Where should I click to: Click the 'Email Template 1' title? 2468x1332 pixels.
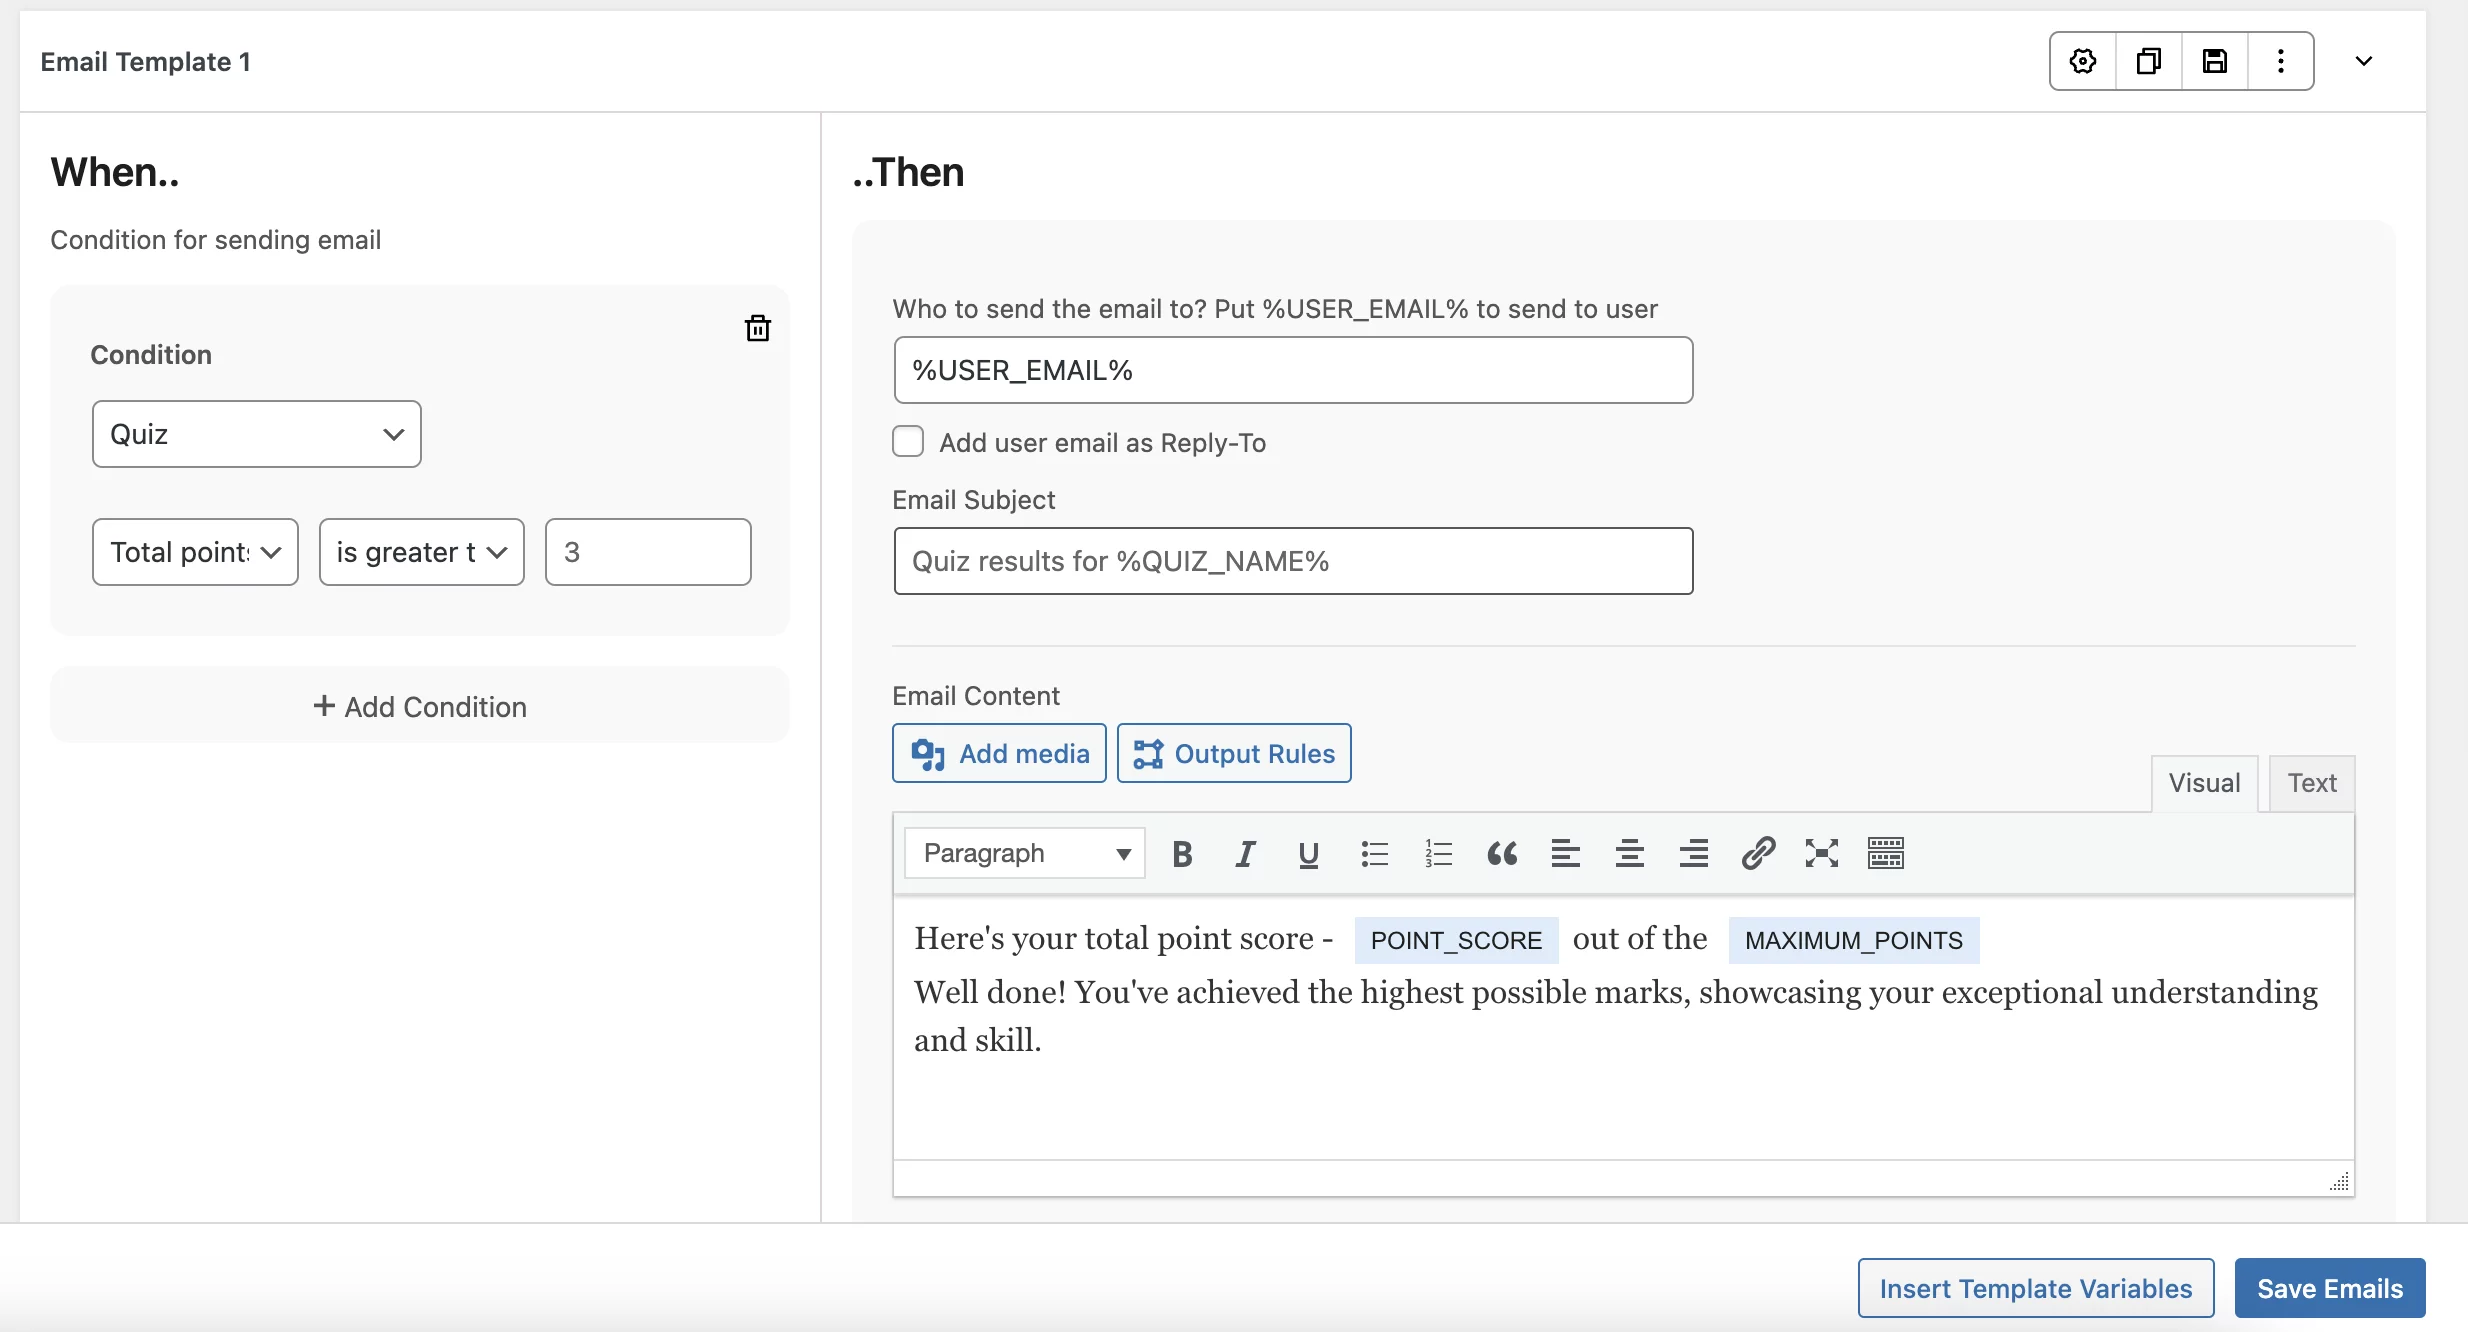pos(146,62)
